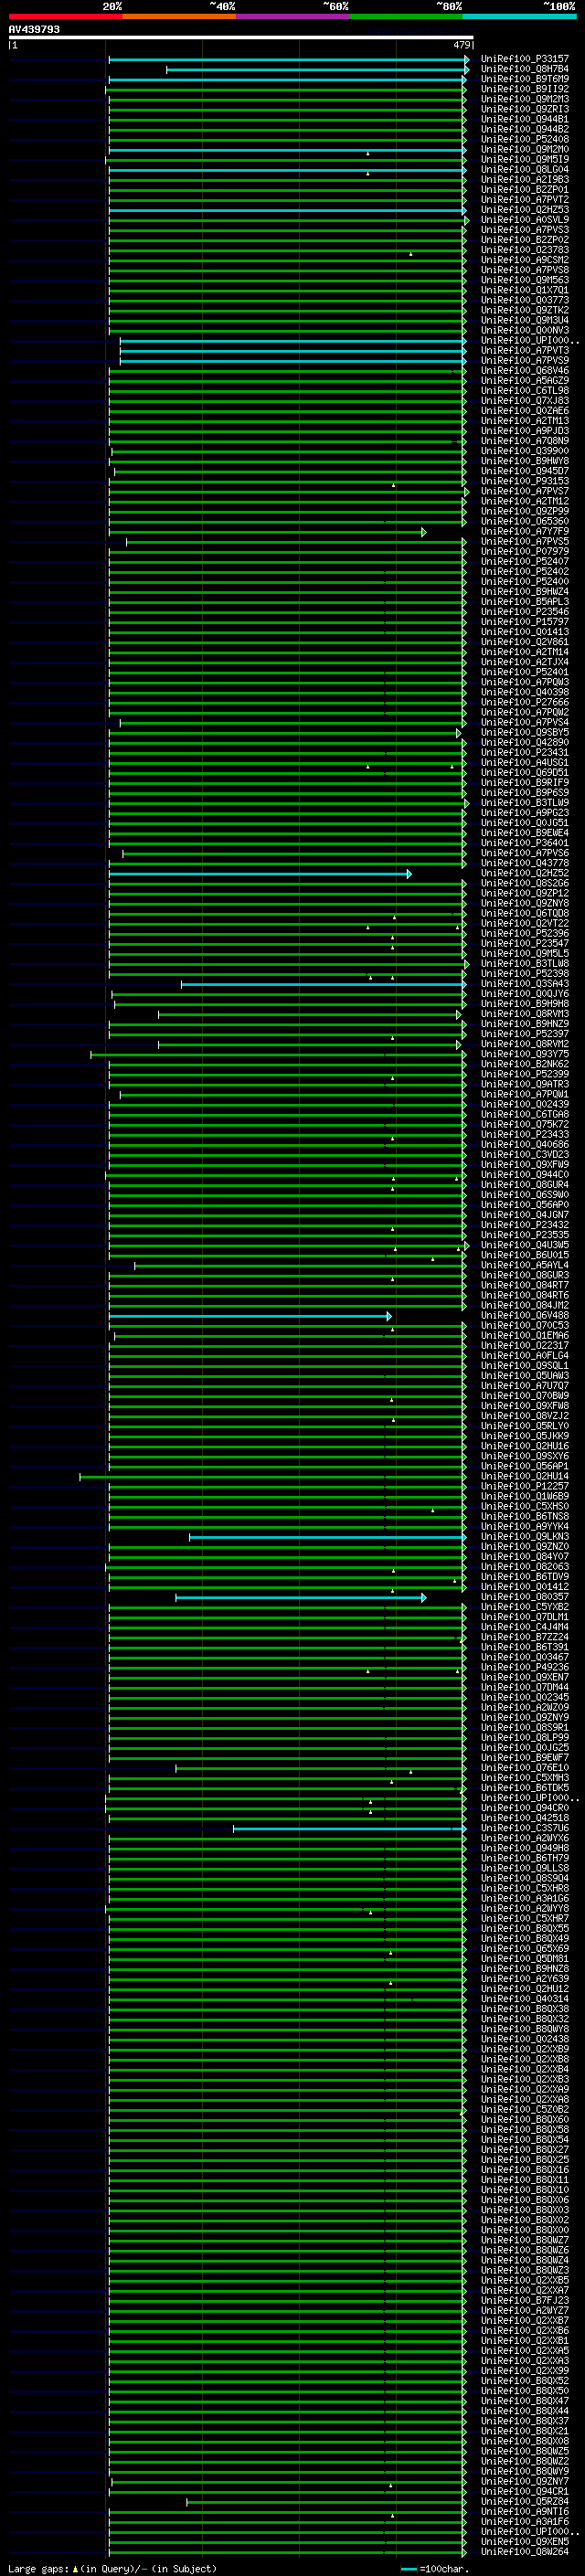The height and width of the screenshot is (2576, 585).
Task: Select hit label UniRef100_Q9SBY5
Action: tap(524, 733)
